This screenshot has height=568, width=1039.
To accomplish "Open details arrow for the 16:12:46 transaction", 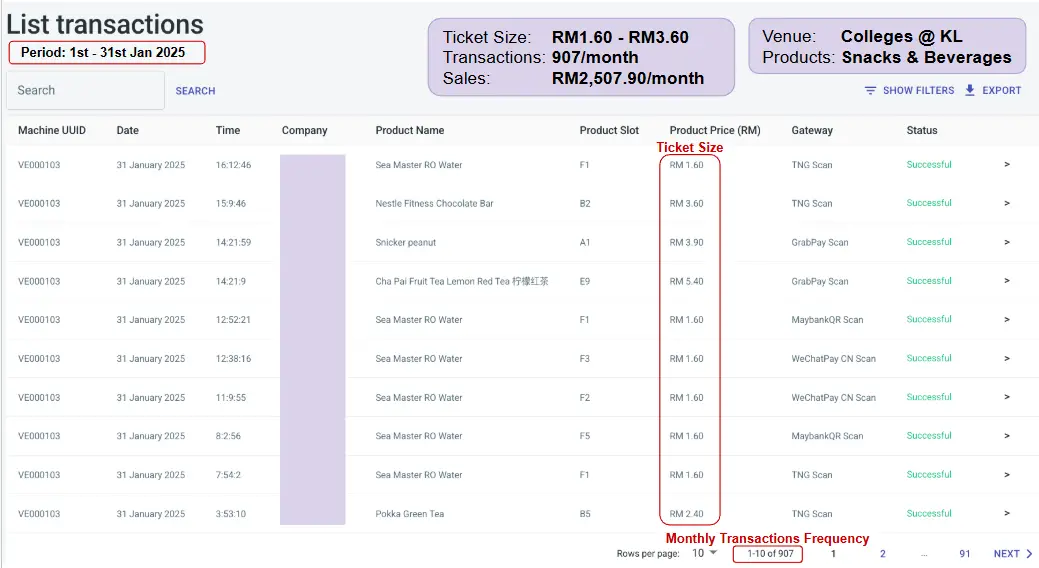I will click(x=1007, y=164).
